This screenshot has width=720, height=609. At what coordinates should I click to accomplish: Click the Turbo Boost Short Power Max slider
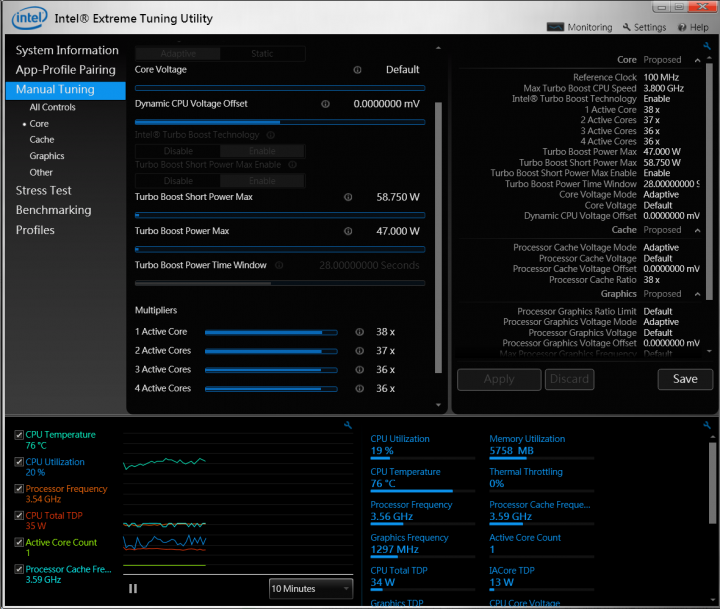(280, 215)
